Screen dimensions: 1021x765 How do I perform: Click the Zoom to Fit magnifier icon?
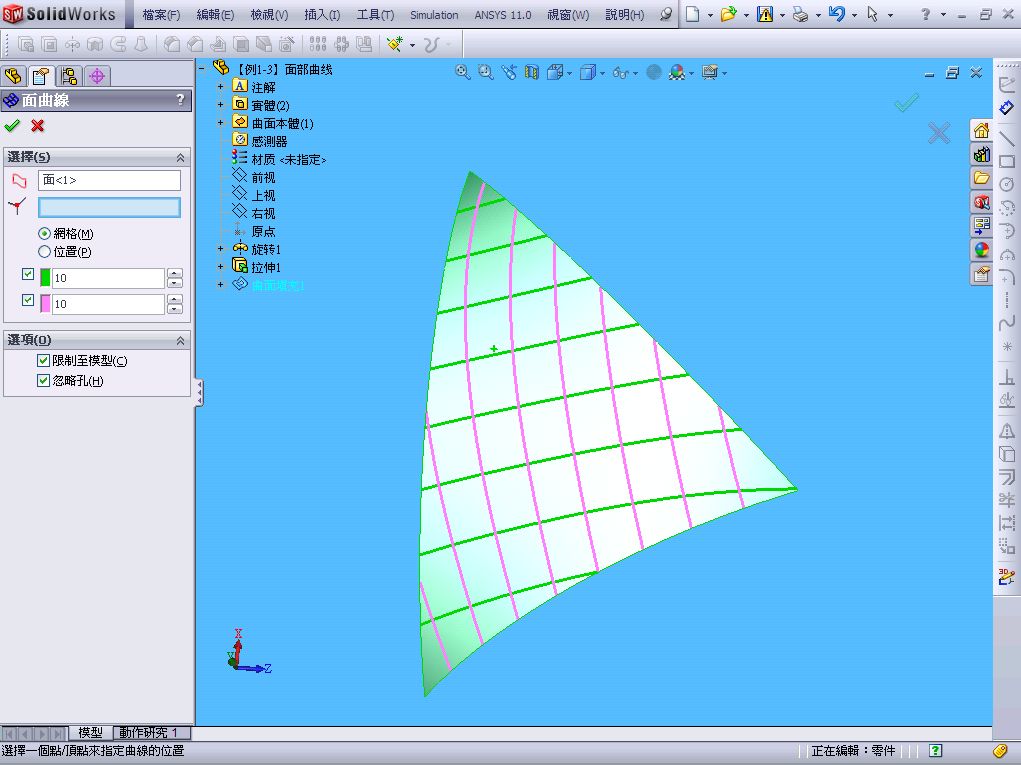(x=463, y=72)
